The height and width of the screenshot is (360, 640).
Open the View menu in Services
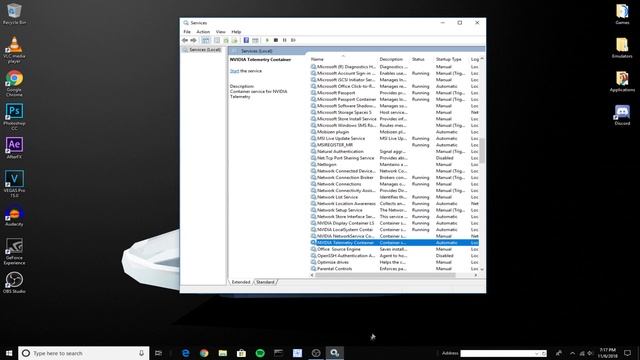(220, 32)
